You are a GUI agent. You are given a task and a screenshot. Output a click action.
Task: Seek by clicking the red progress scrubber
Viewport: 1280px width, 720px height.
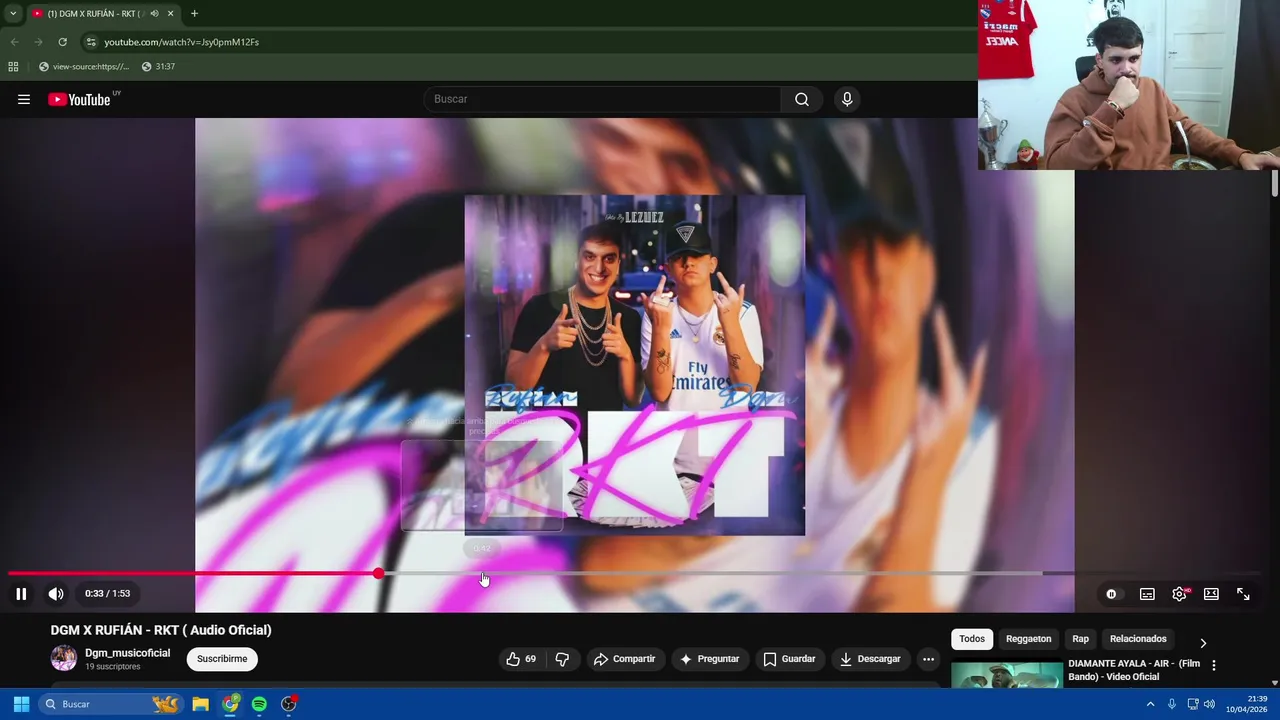point(378,573)
